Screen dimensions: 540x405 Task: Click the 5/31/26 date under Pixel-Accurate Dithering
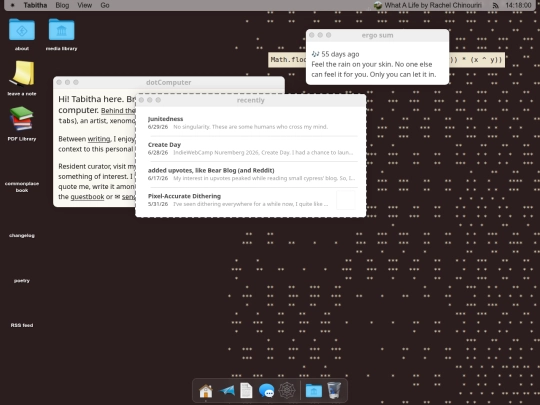[x=158, y=204]
